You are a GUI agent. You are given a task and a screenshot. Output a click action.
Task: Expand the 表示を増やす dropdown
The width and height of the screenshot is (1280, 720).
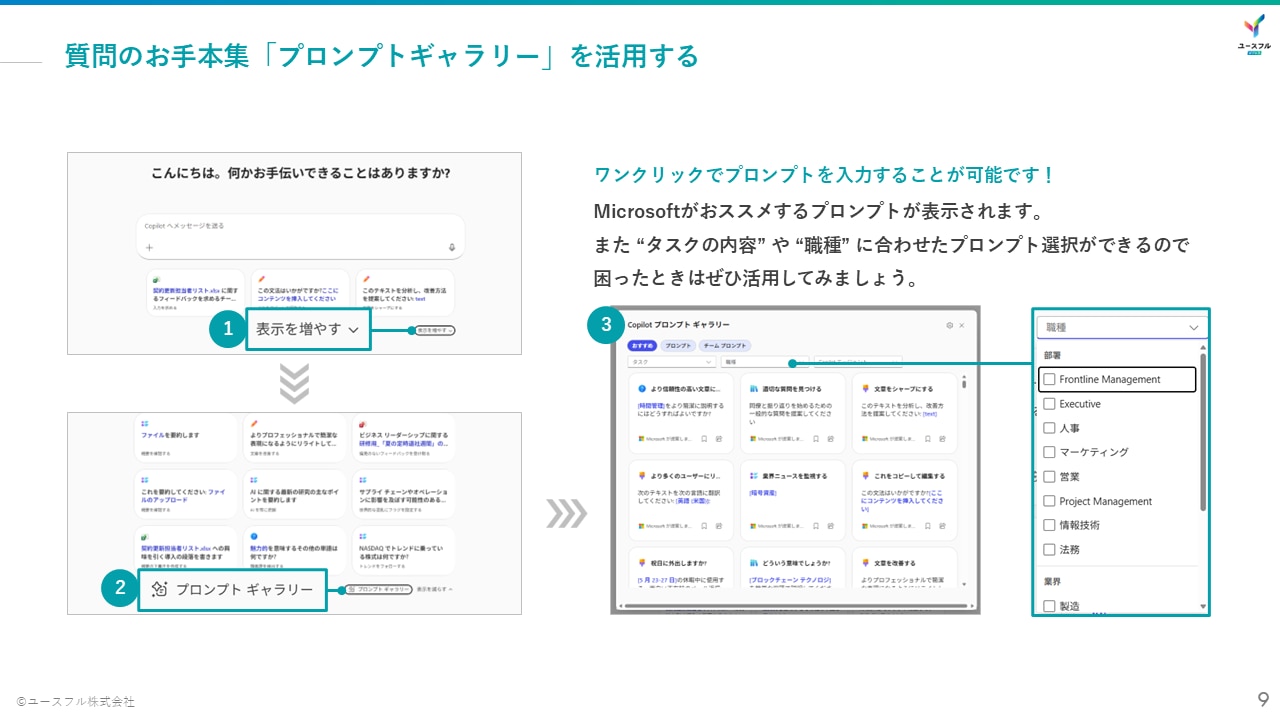tap(306, 330)
